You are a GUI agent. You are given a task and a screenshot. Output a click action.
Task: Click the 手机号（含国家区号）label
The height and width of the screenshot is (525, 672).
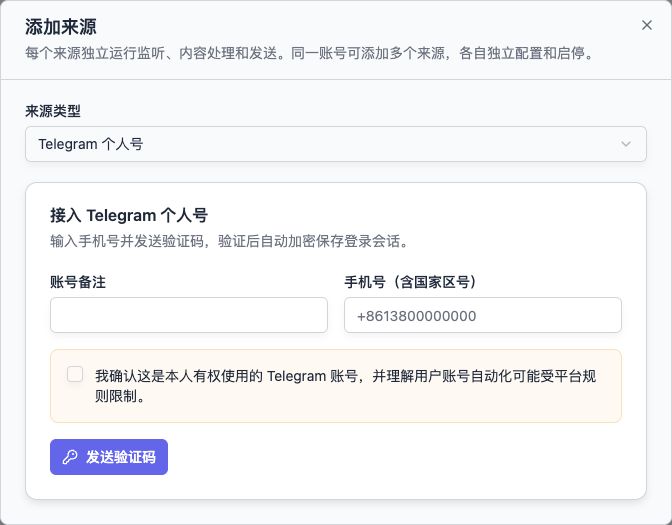click(411, 282)
